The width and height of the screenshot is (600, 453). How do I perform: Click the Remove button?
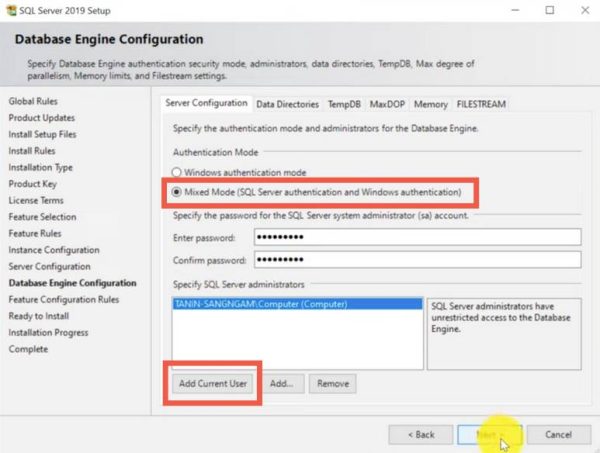pos(333,383)
